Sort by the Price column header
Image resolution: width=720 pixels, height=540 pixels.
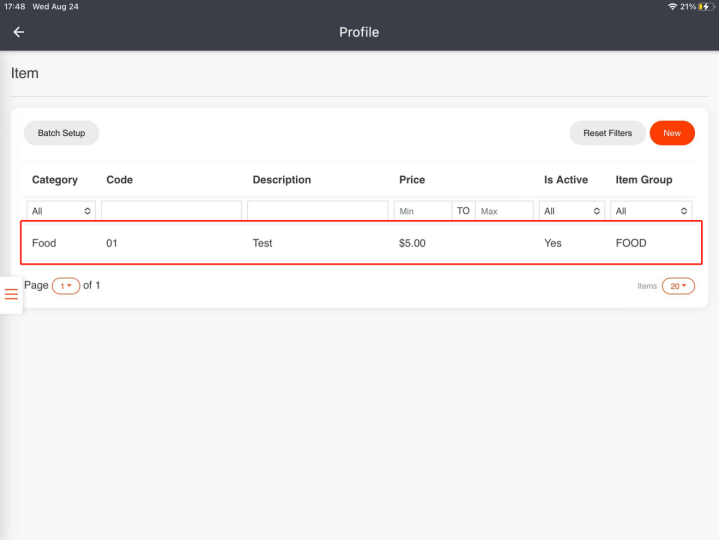pyautogui.click(x=412, y=180)
